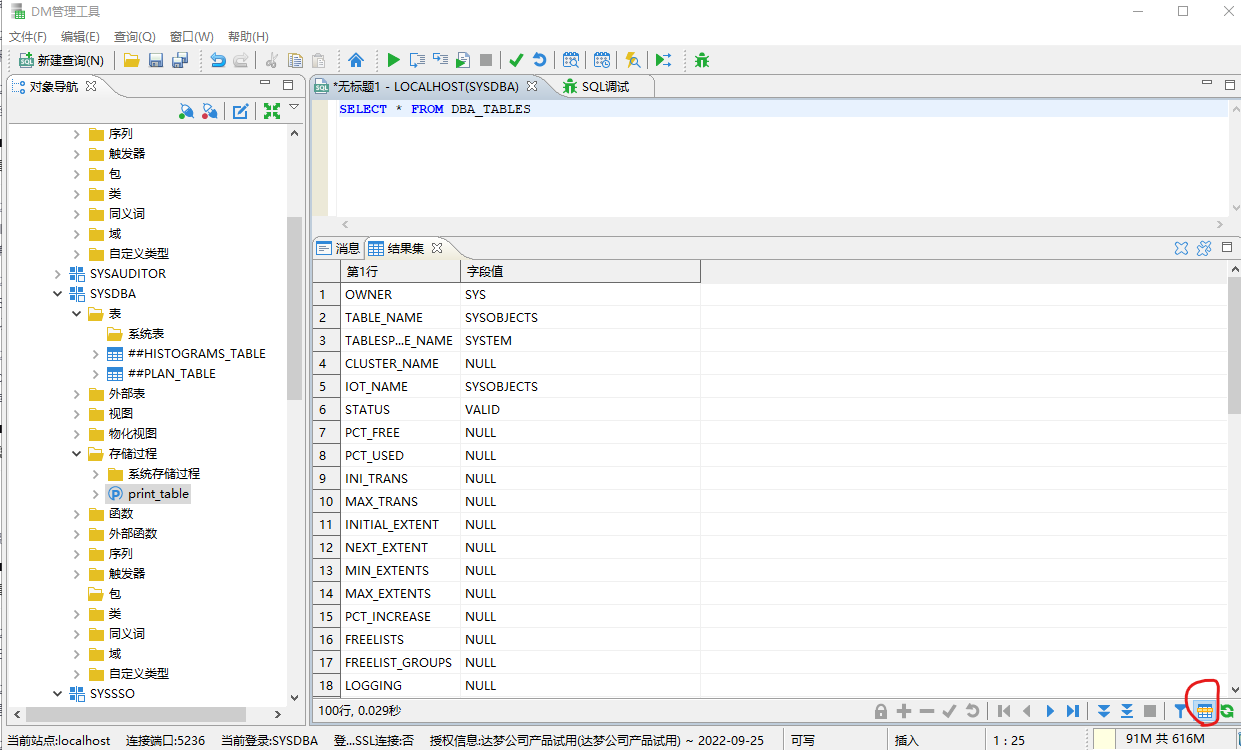Click the lightning magnifier execution plan icon
Image resolution: width=1241 pixels, height=750 pixels.
coord(633,60)
